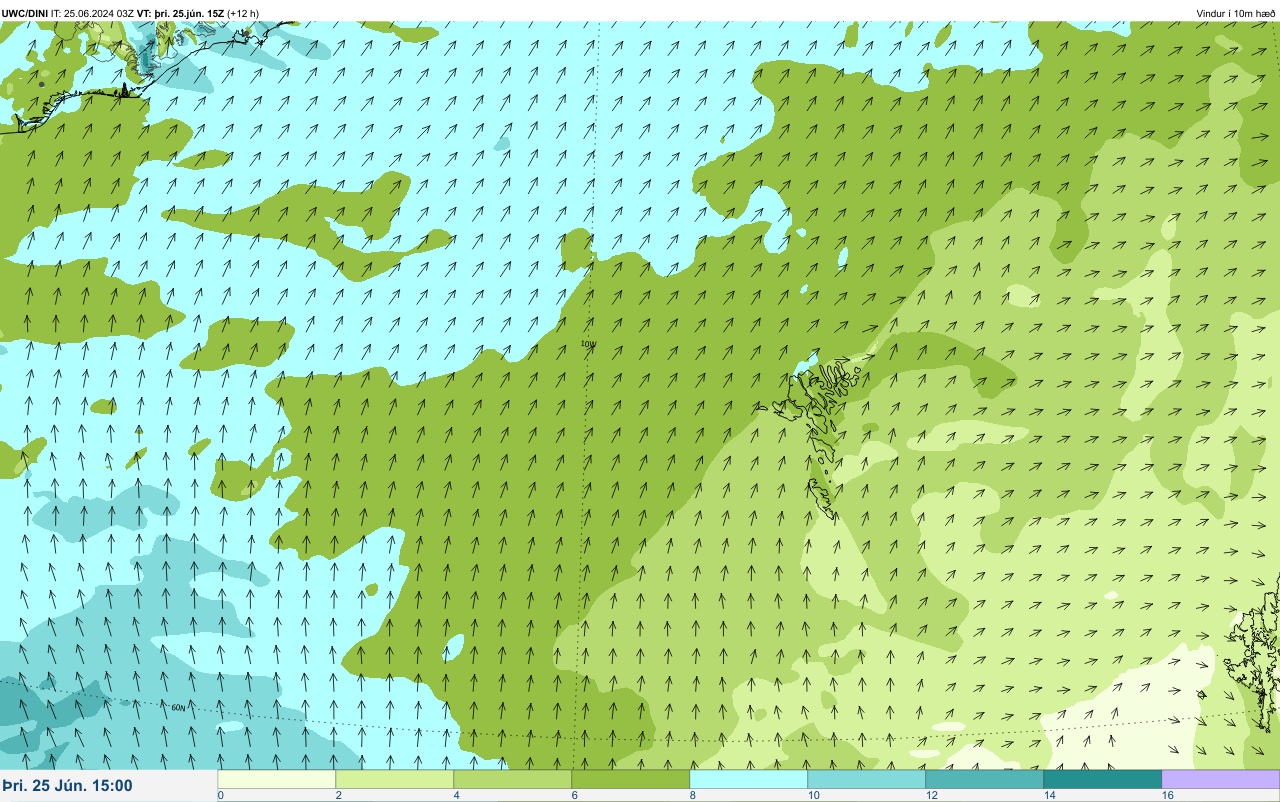Click the legend value '6'
The width and height of the screenshot is (1280, 802).
point(574,795)
